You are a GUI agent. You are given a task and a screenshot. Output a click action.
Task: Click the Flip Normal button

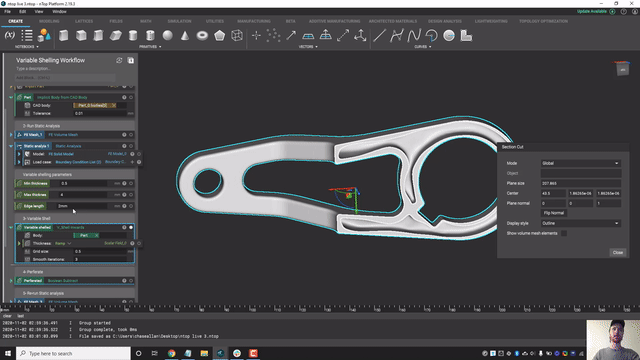553,213
